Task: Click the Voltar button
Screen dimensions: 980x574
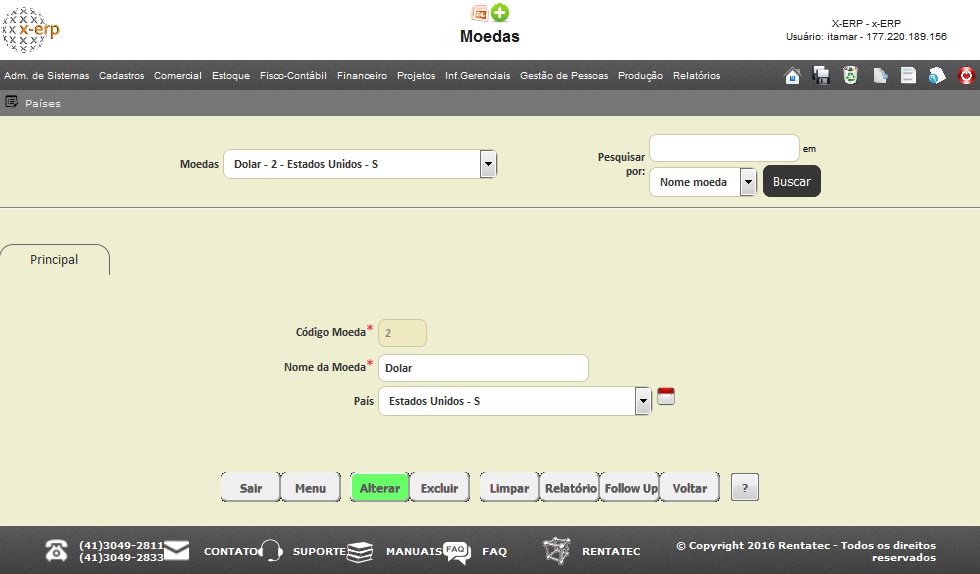Action: 689,488
